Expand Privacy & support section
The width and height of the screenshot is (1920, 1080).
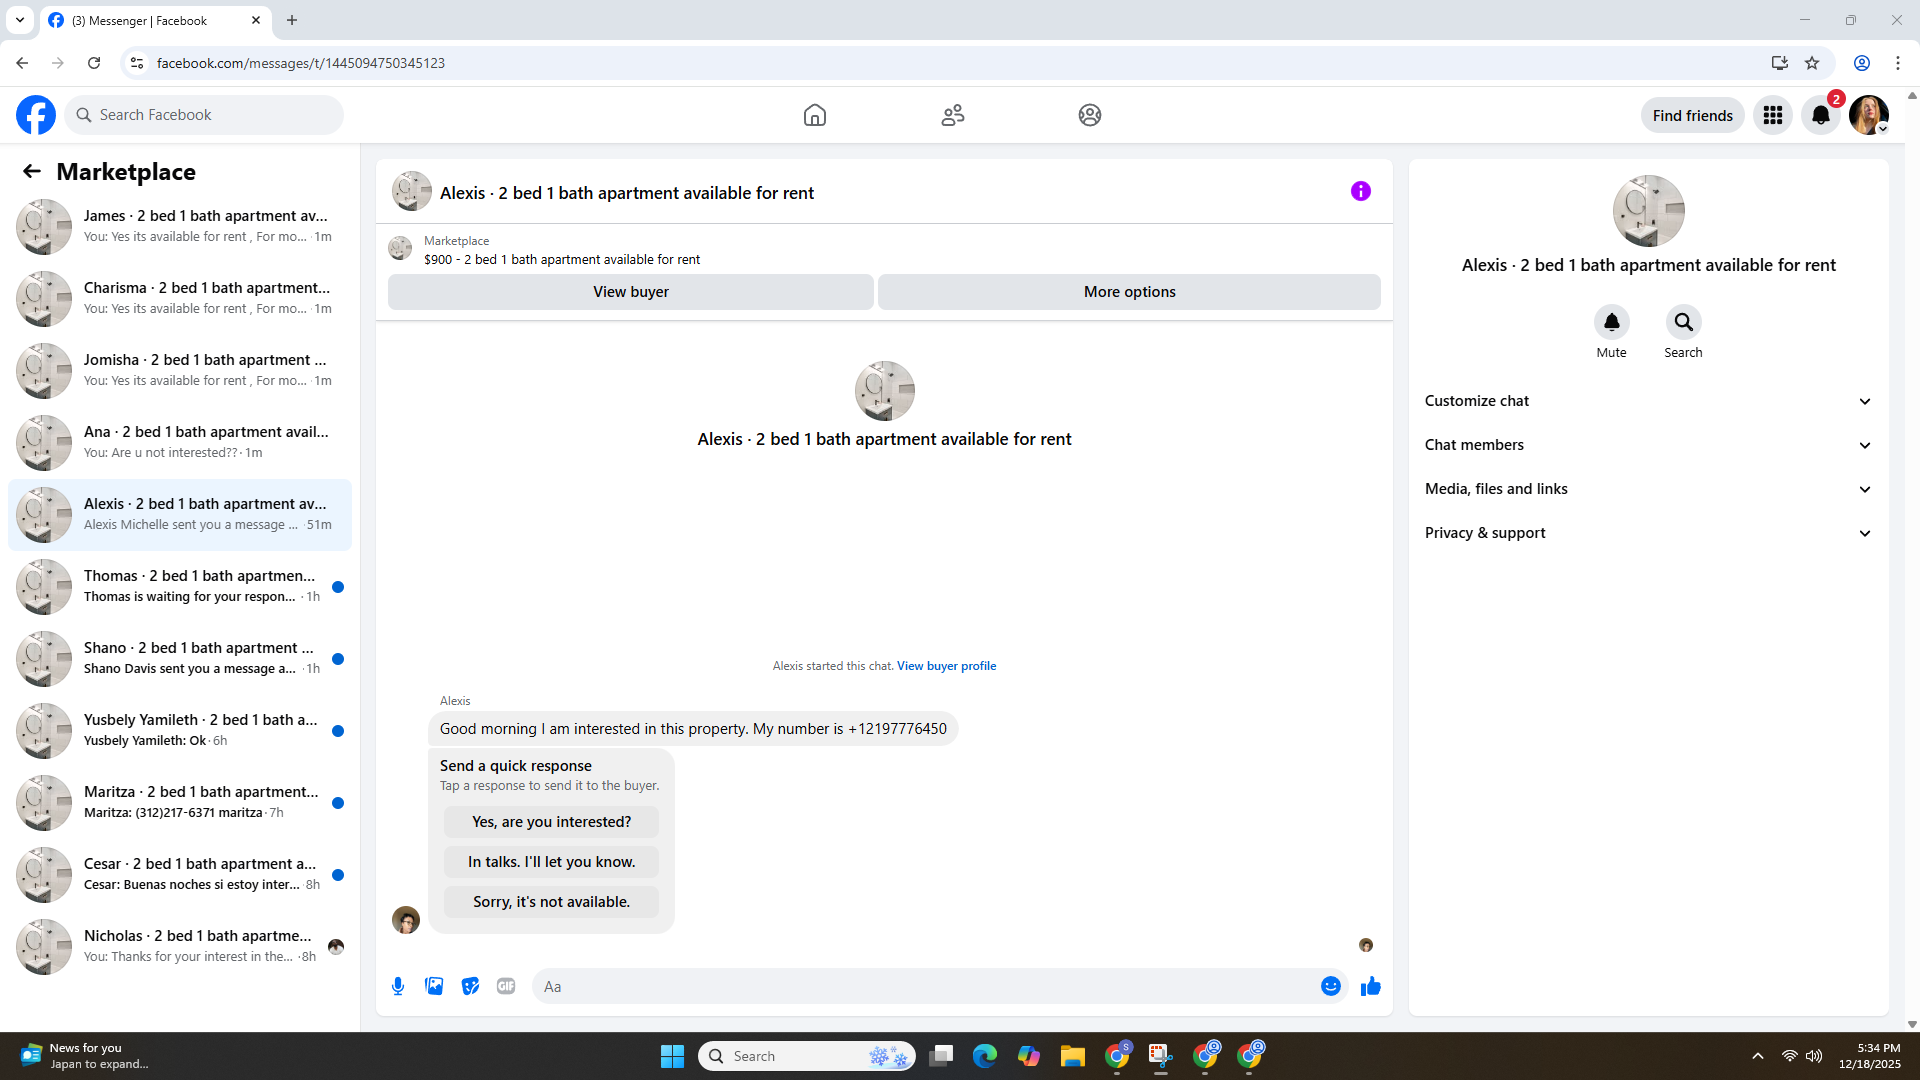[1648, 533]
